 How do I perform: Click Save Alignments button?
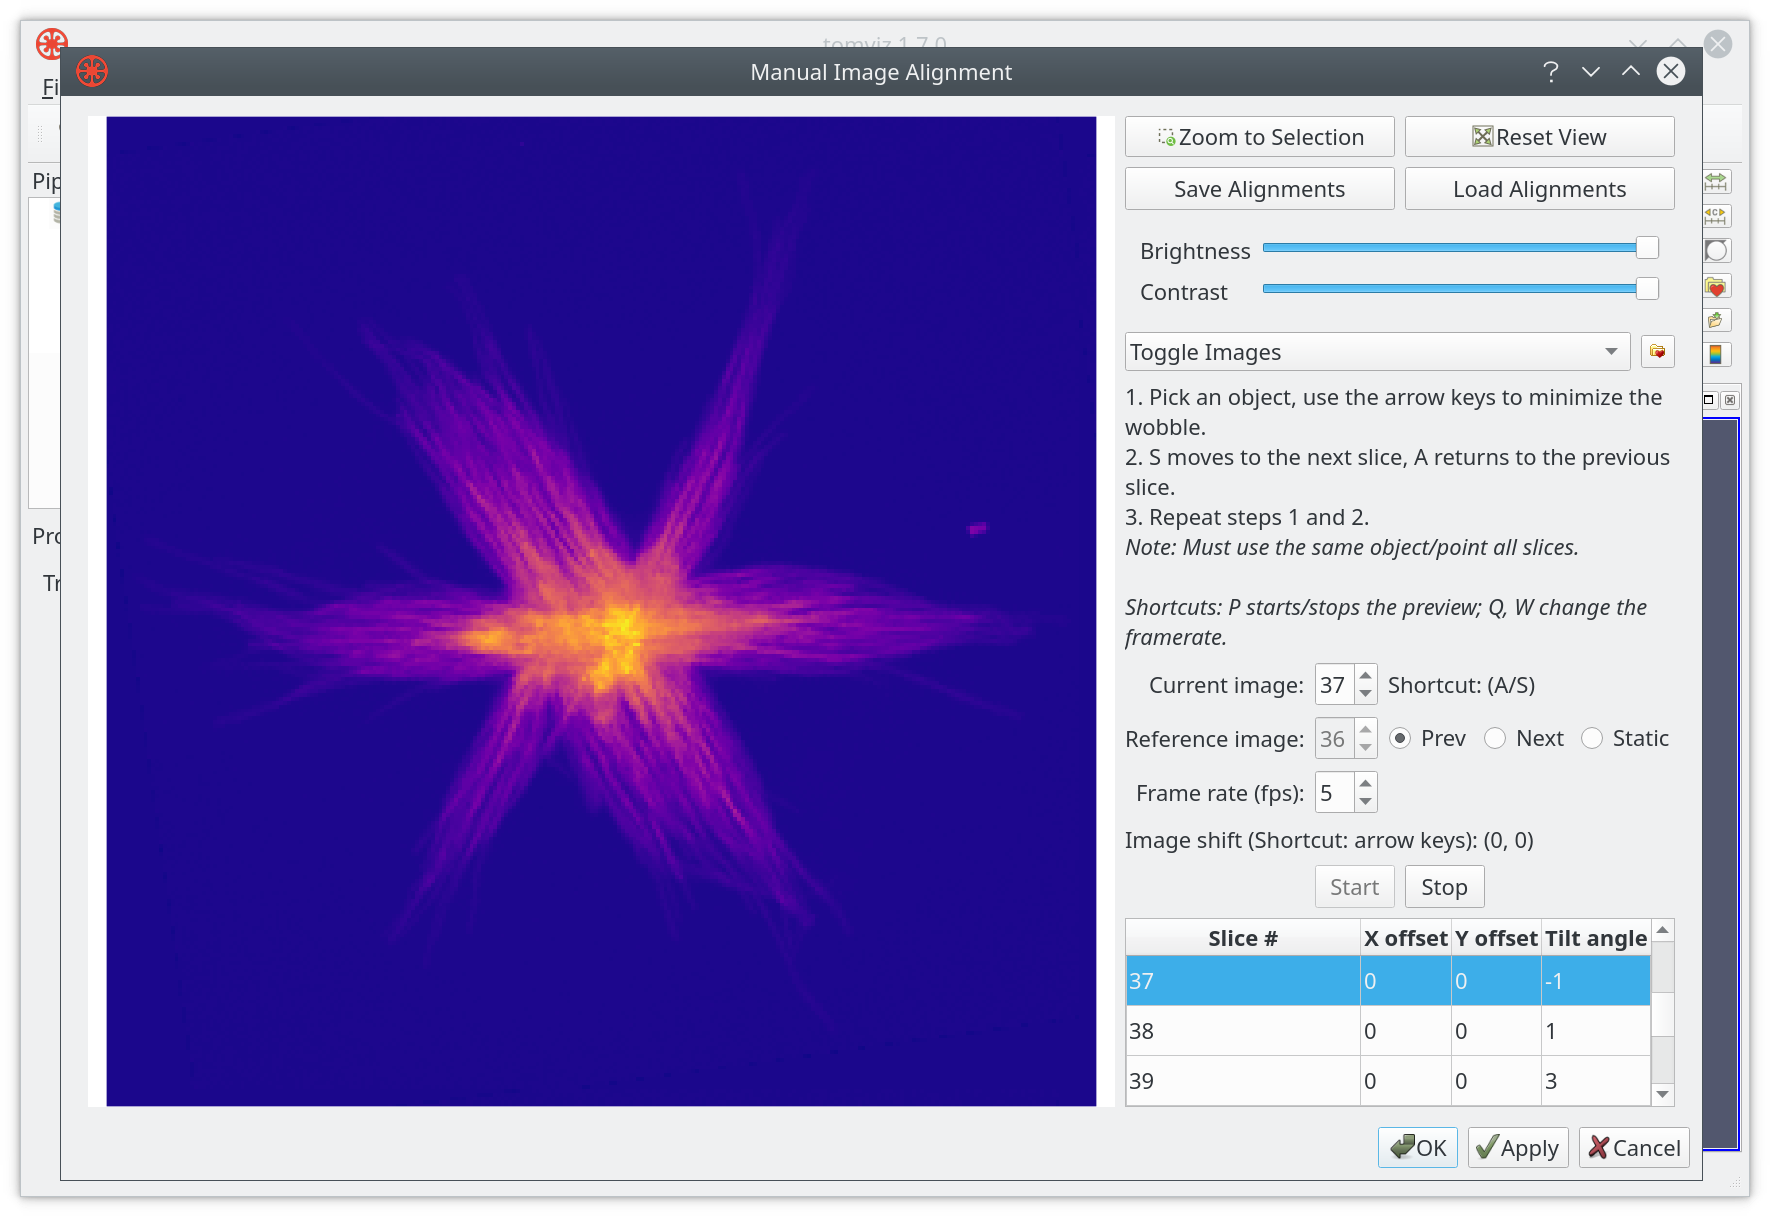[x=1260, y=189]
